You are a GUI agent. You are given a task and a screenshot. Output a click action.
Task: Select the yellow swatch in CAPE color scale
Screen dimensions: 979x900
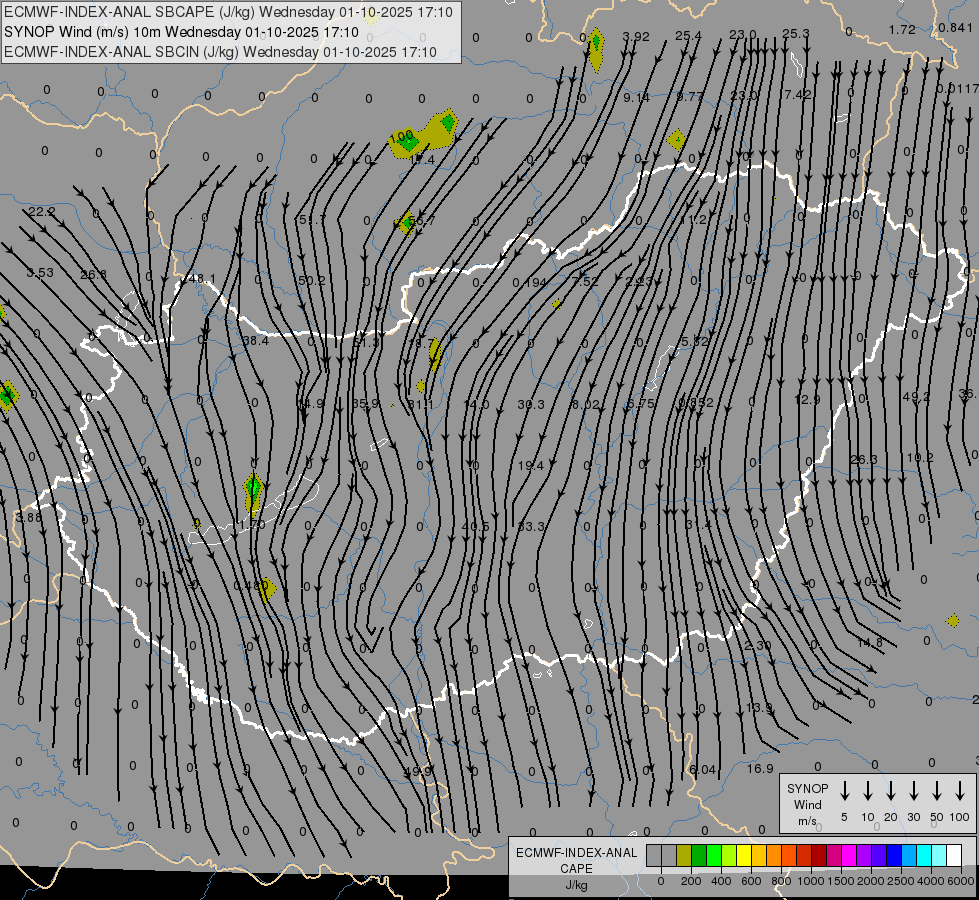tap(744, 855)
